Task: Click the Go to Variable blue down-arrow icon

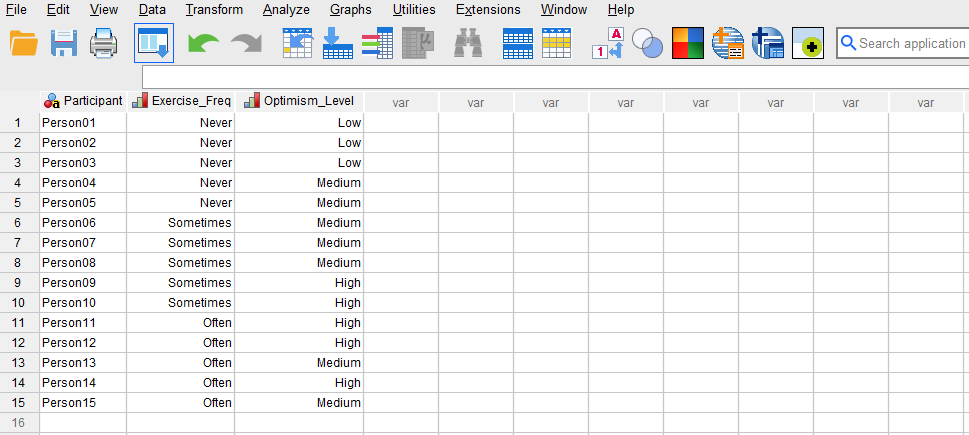Action: coord(337,43)
